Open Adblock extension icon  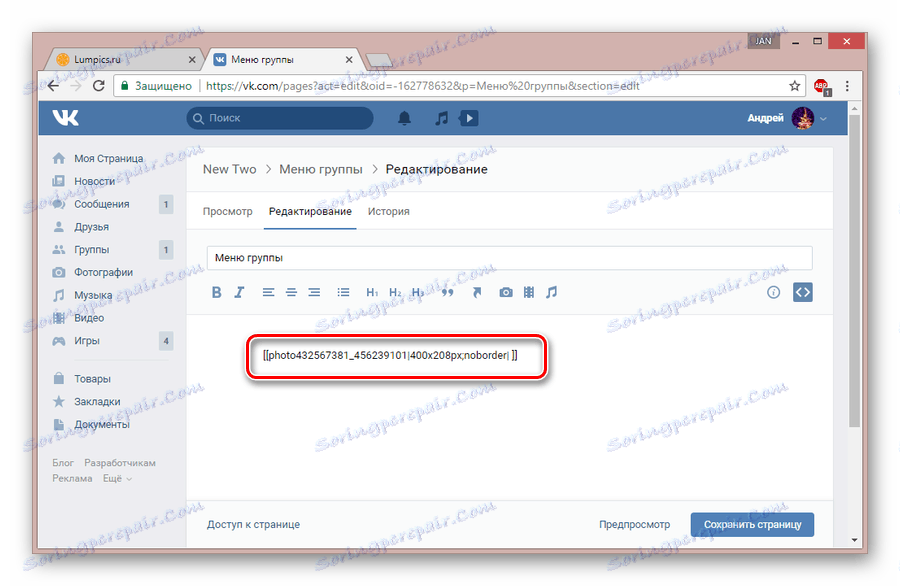point(821,86)
